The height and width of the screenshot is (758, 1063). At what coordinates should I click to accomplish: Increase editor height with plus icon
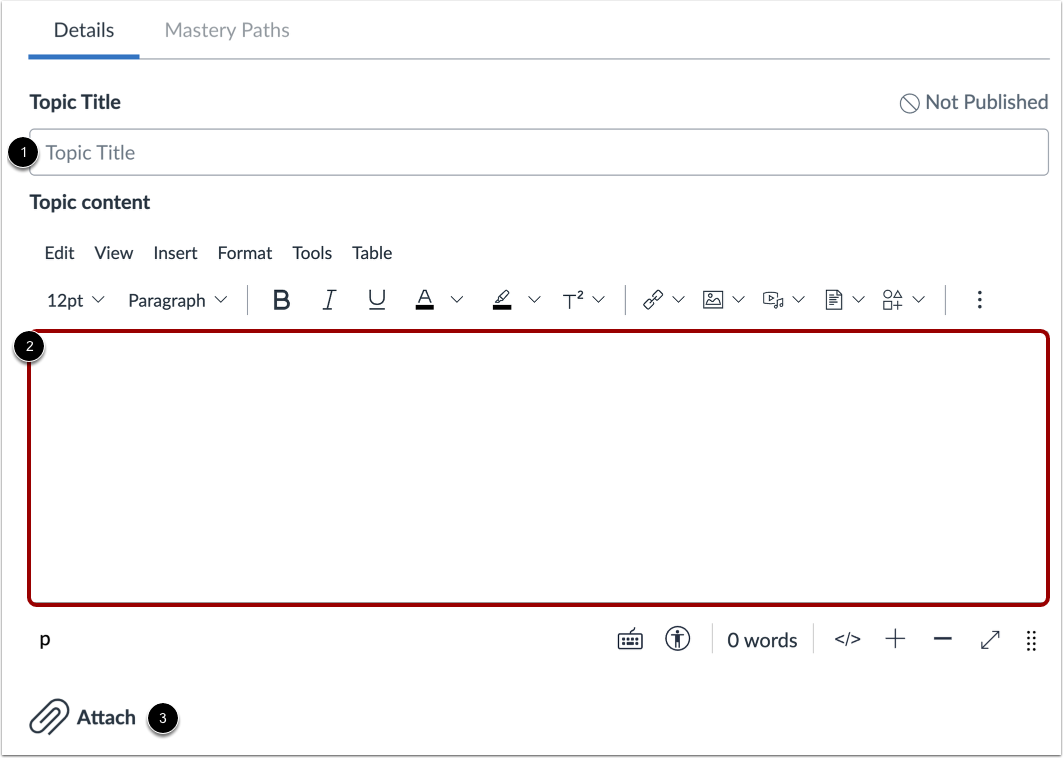(x=895, y=639)
